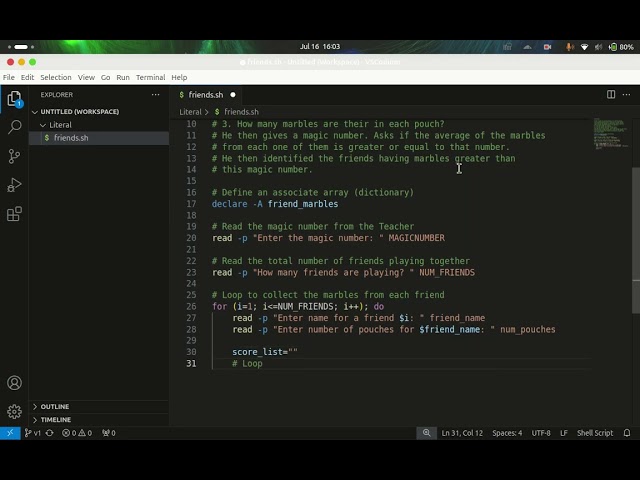Open Explorer views and more actions ellipsis

pos(156,95)
